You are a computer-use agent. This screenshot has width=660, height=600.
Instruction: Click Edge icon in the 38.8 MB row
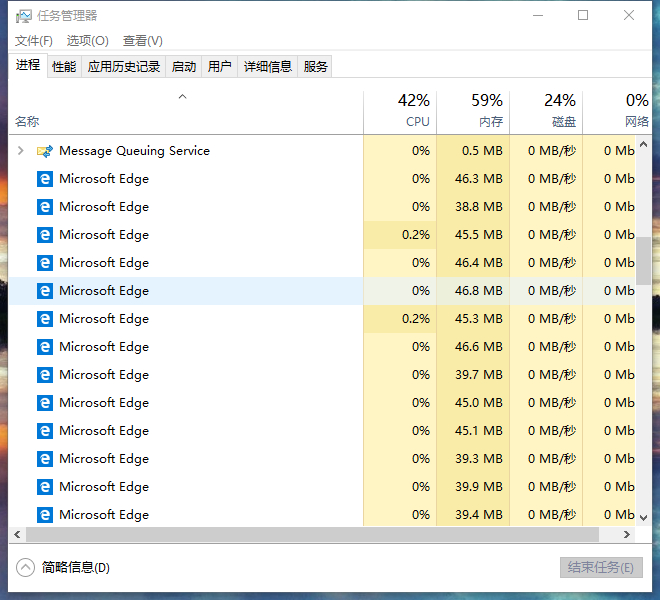click(x=45, y=207)
